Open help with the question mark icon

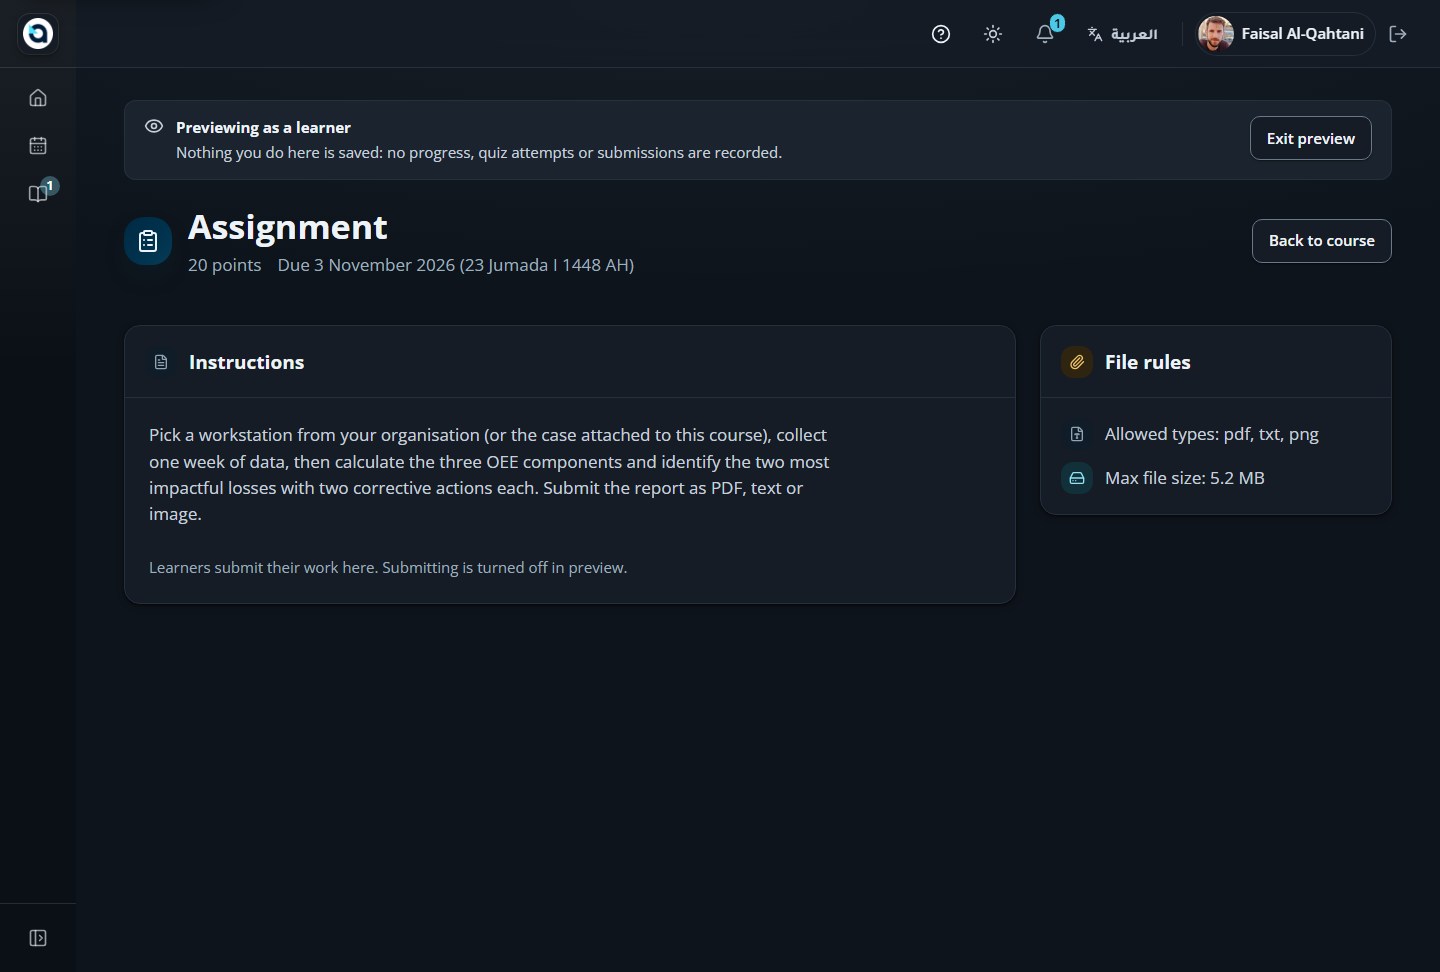coord(941,34)
